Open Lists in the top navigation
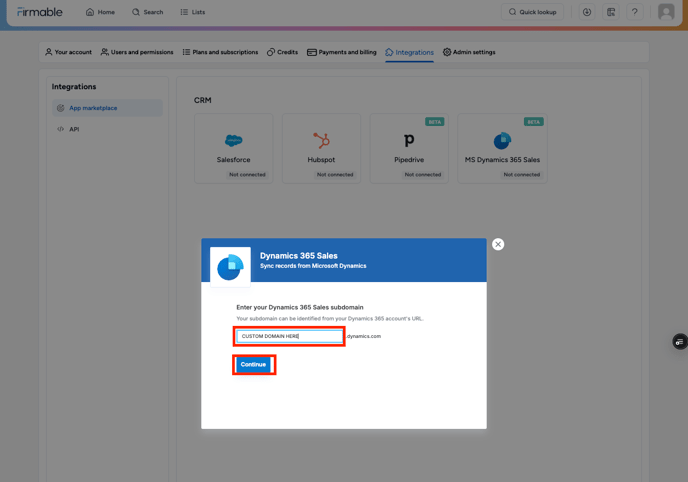The width and height of the screenshot is (688, 482). coord(193,12)
